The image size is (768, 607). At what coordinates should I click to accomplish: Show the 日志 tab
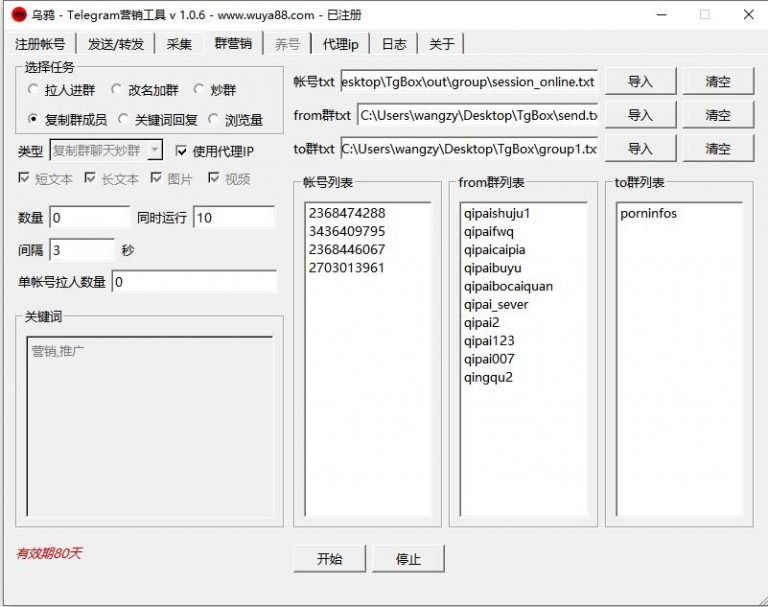394,44
